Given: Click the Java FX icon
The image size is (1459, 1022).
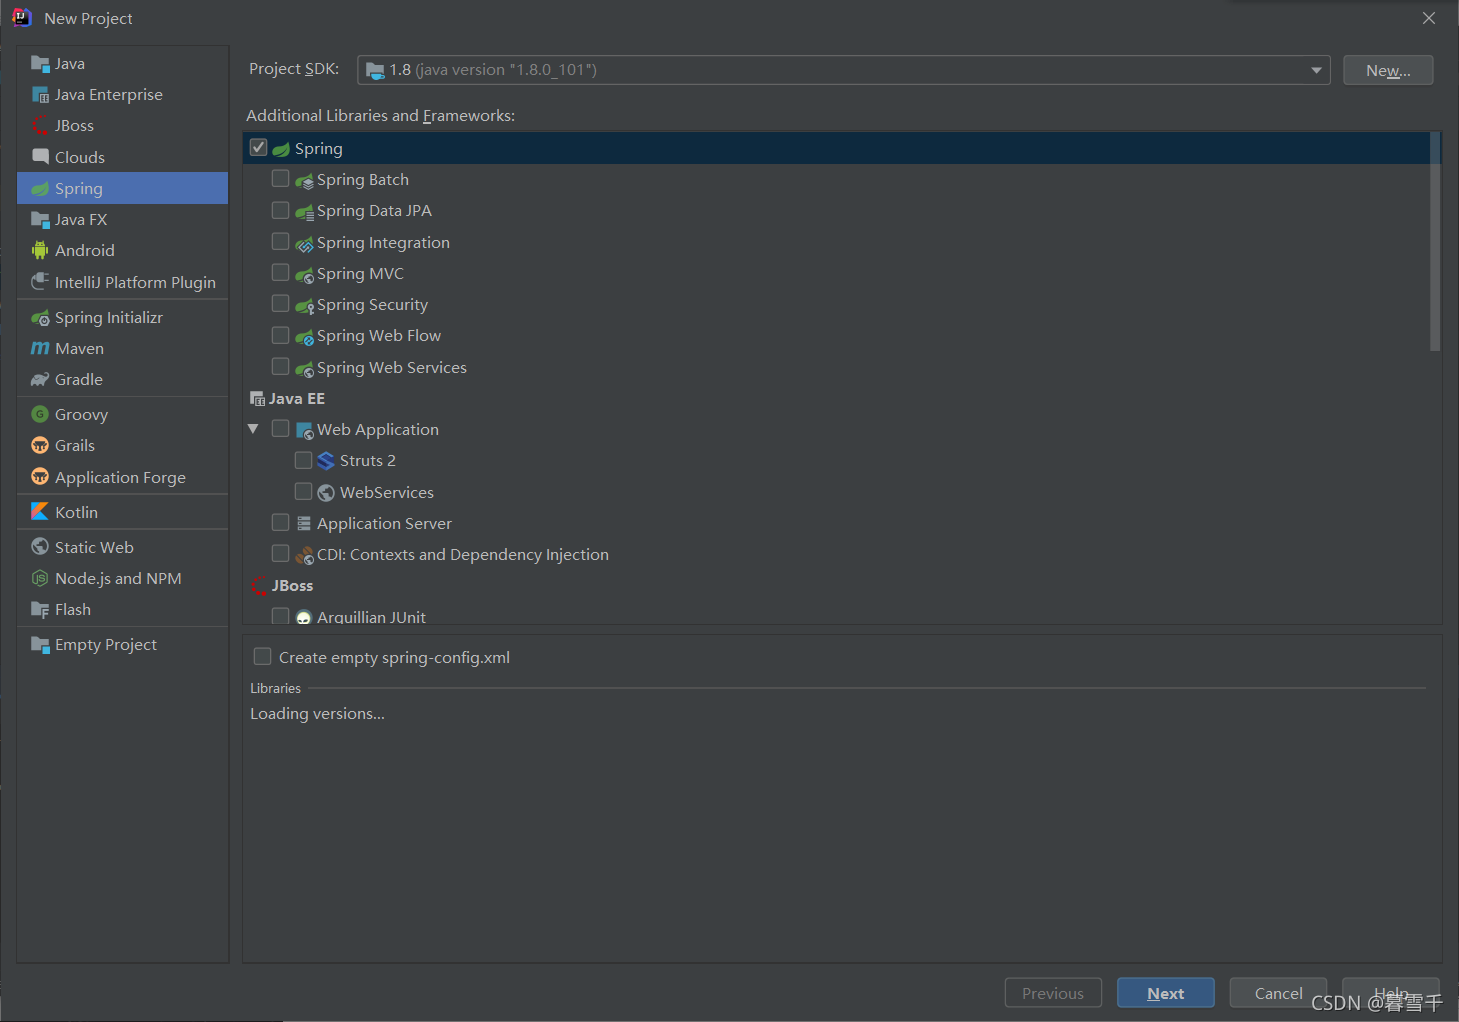Looking at the screenshot, I should click(x=40, y=219).
